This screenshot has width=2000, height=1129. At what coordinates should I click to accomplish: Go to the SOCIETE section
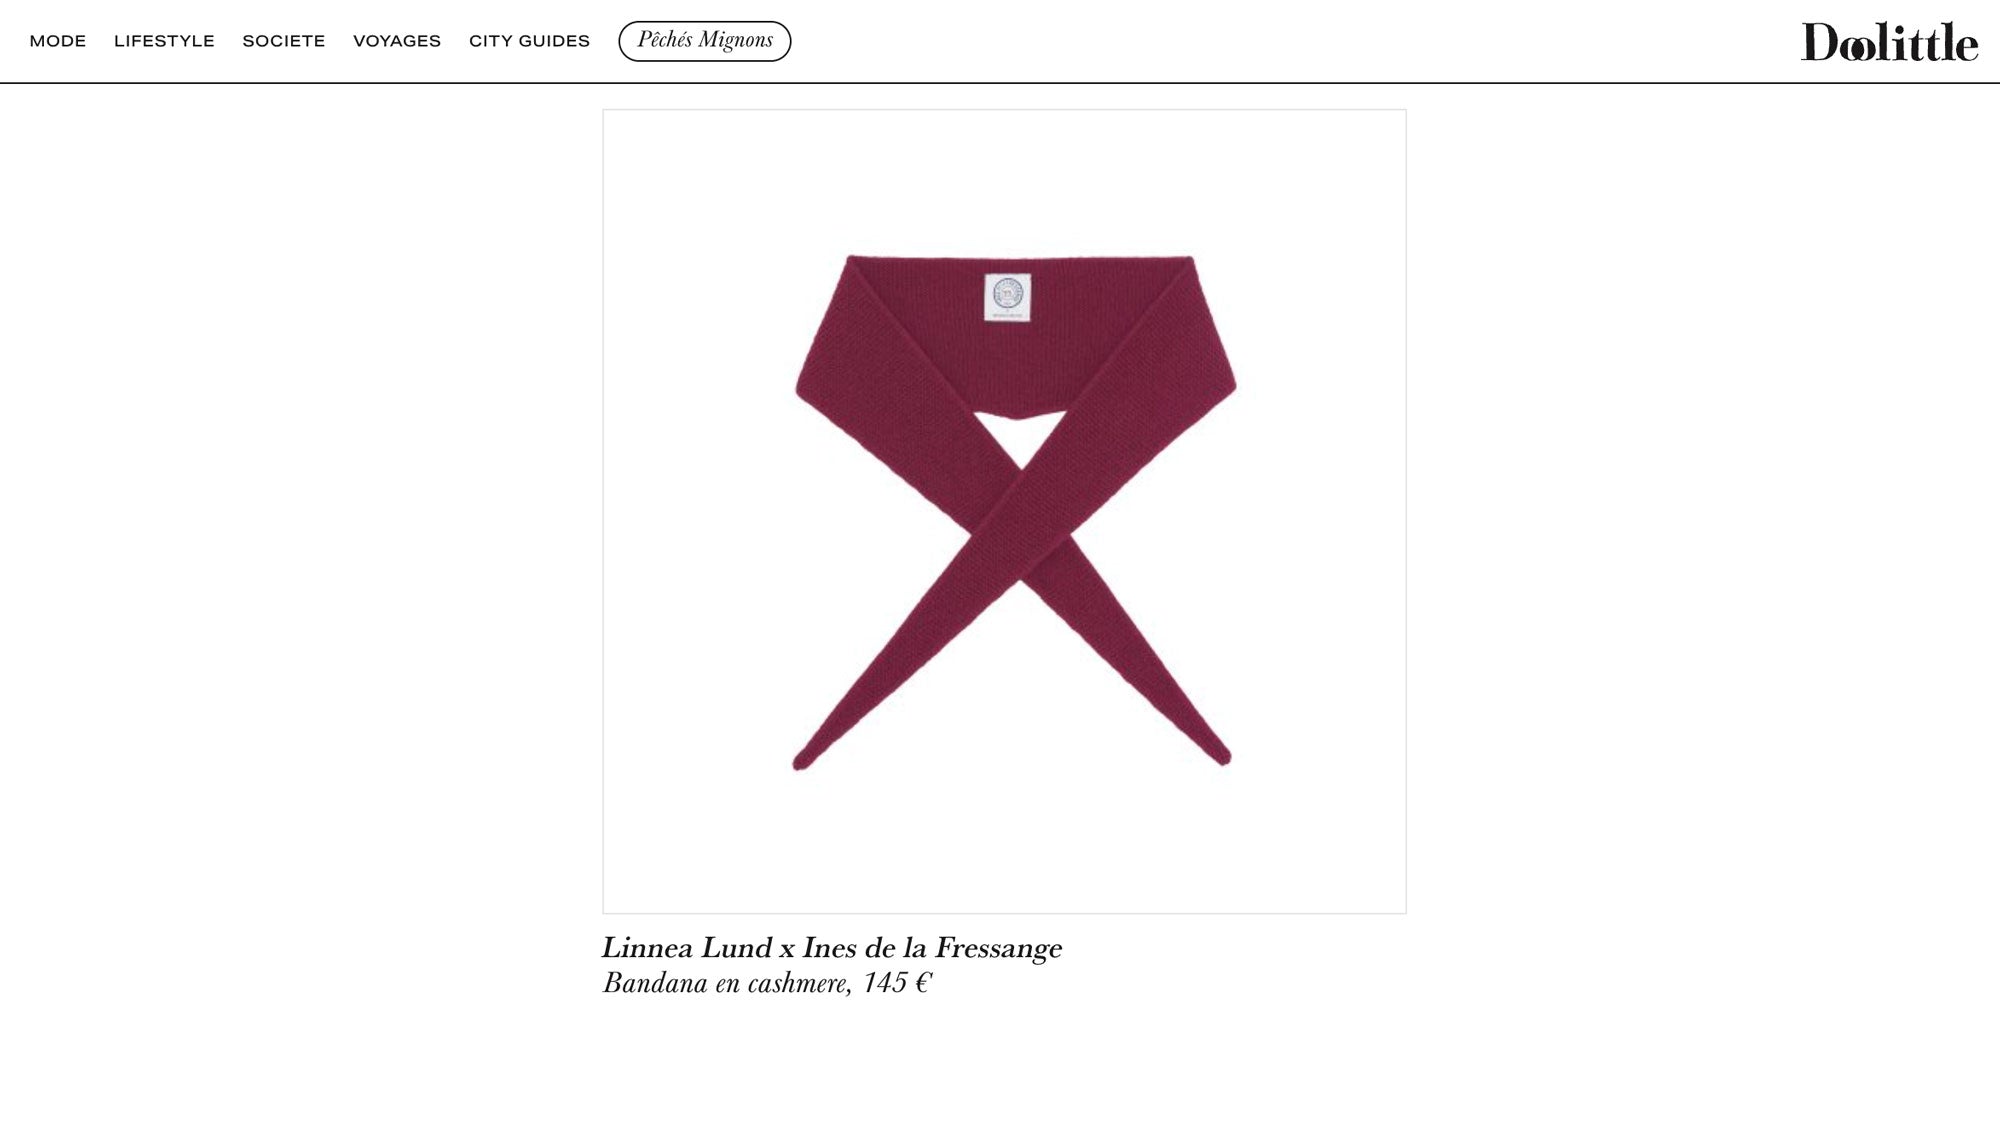pyautogui.click(x=284, y=41)
